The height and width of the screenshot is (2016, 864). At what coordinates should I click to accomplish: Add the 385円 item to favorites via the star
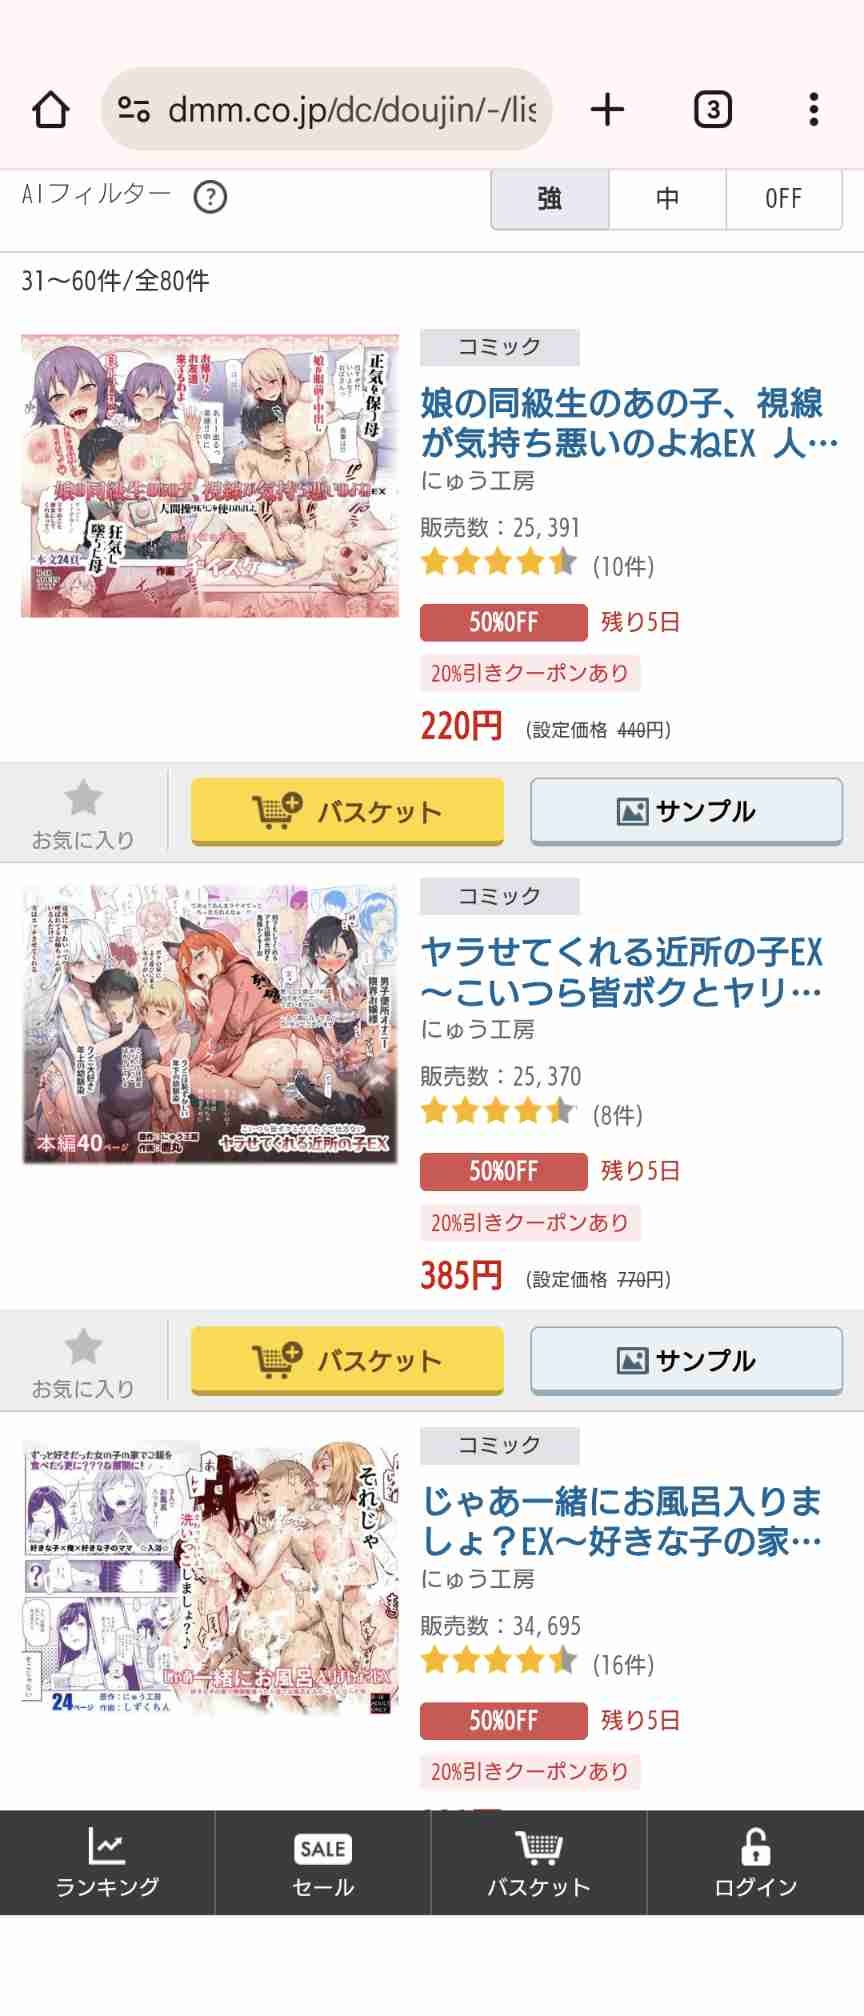(x=83, y=1362)
